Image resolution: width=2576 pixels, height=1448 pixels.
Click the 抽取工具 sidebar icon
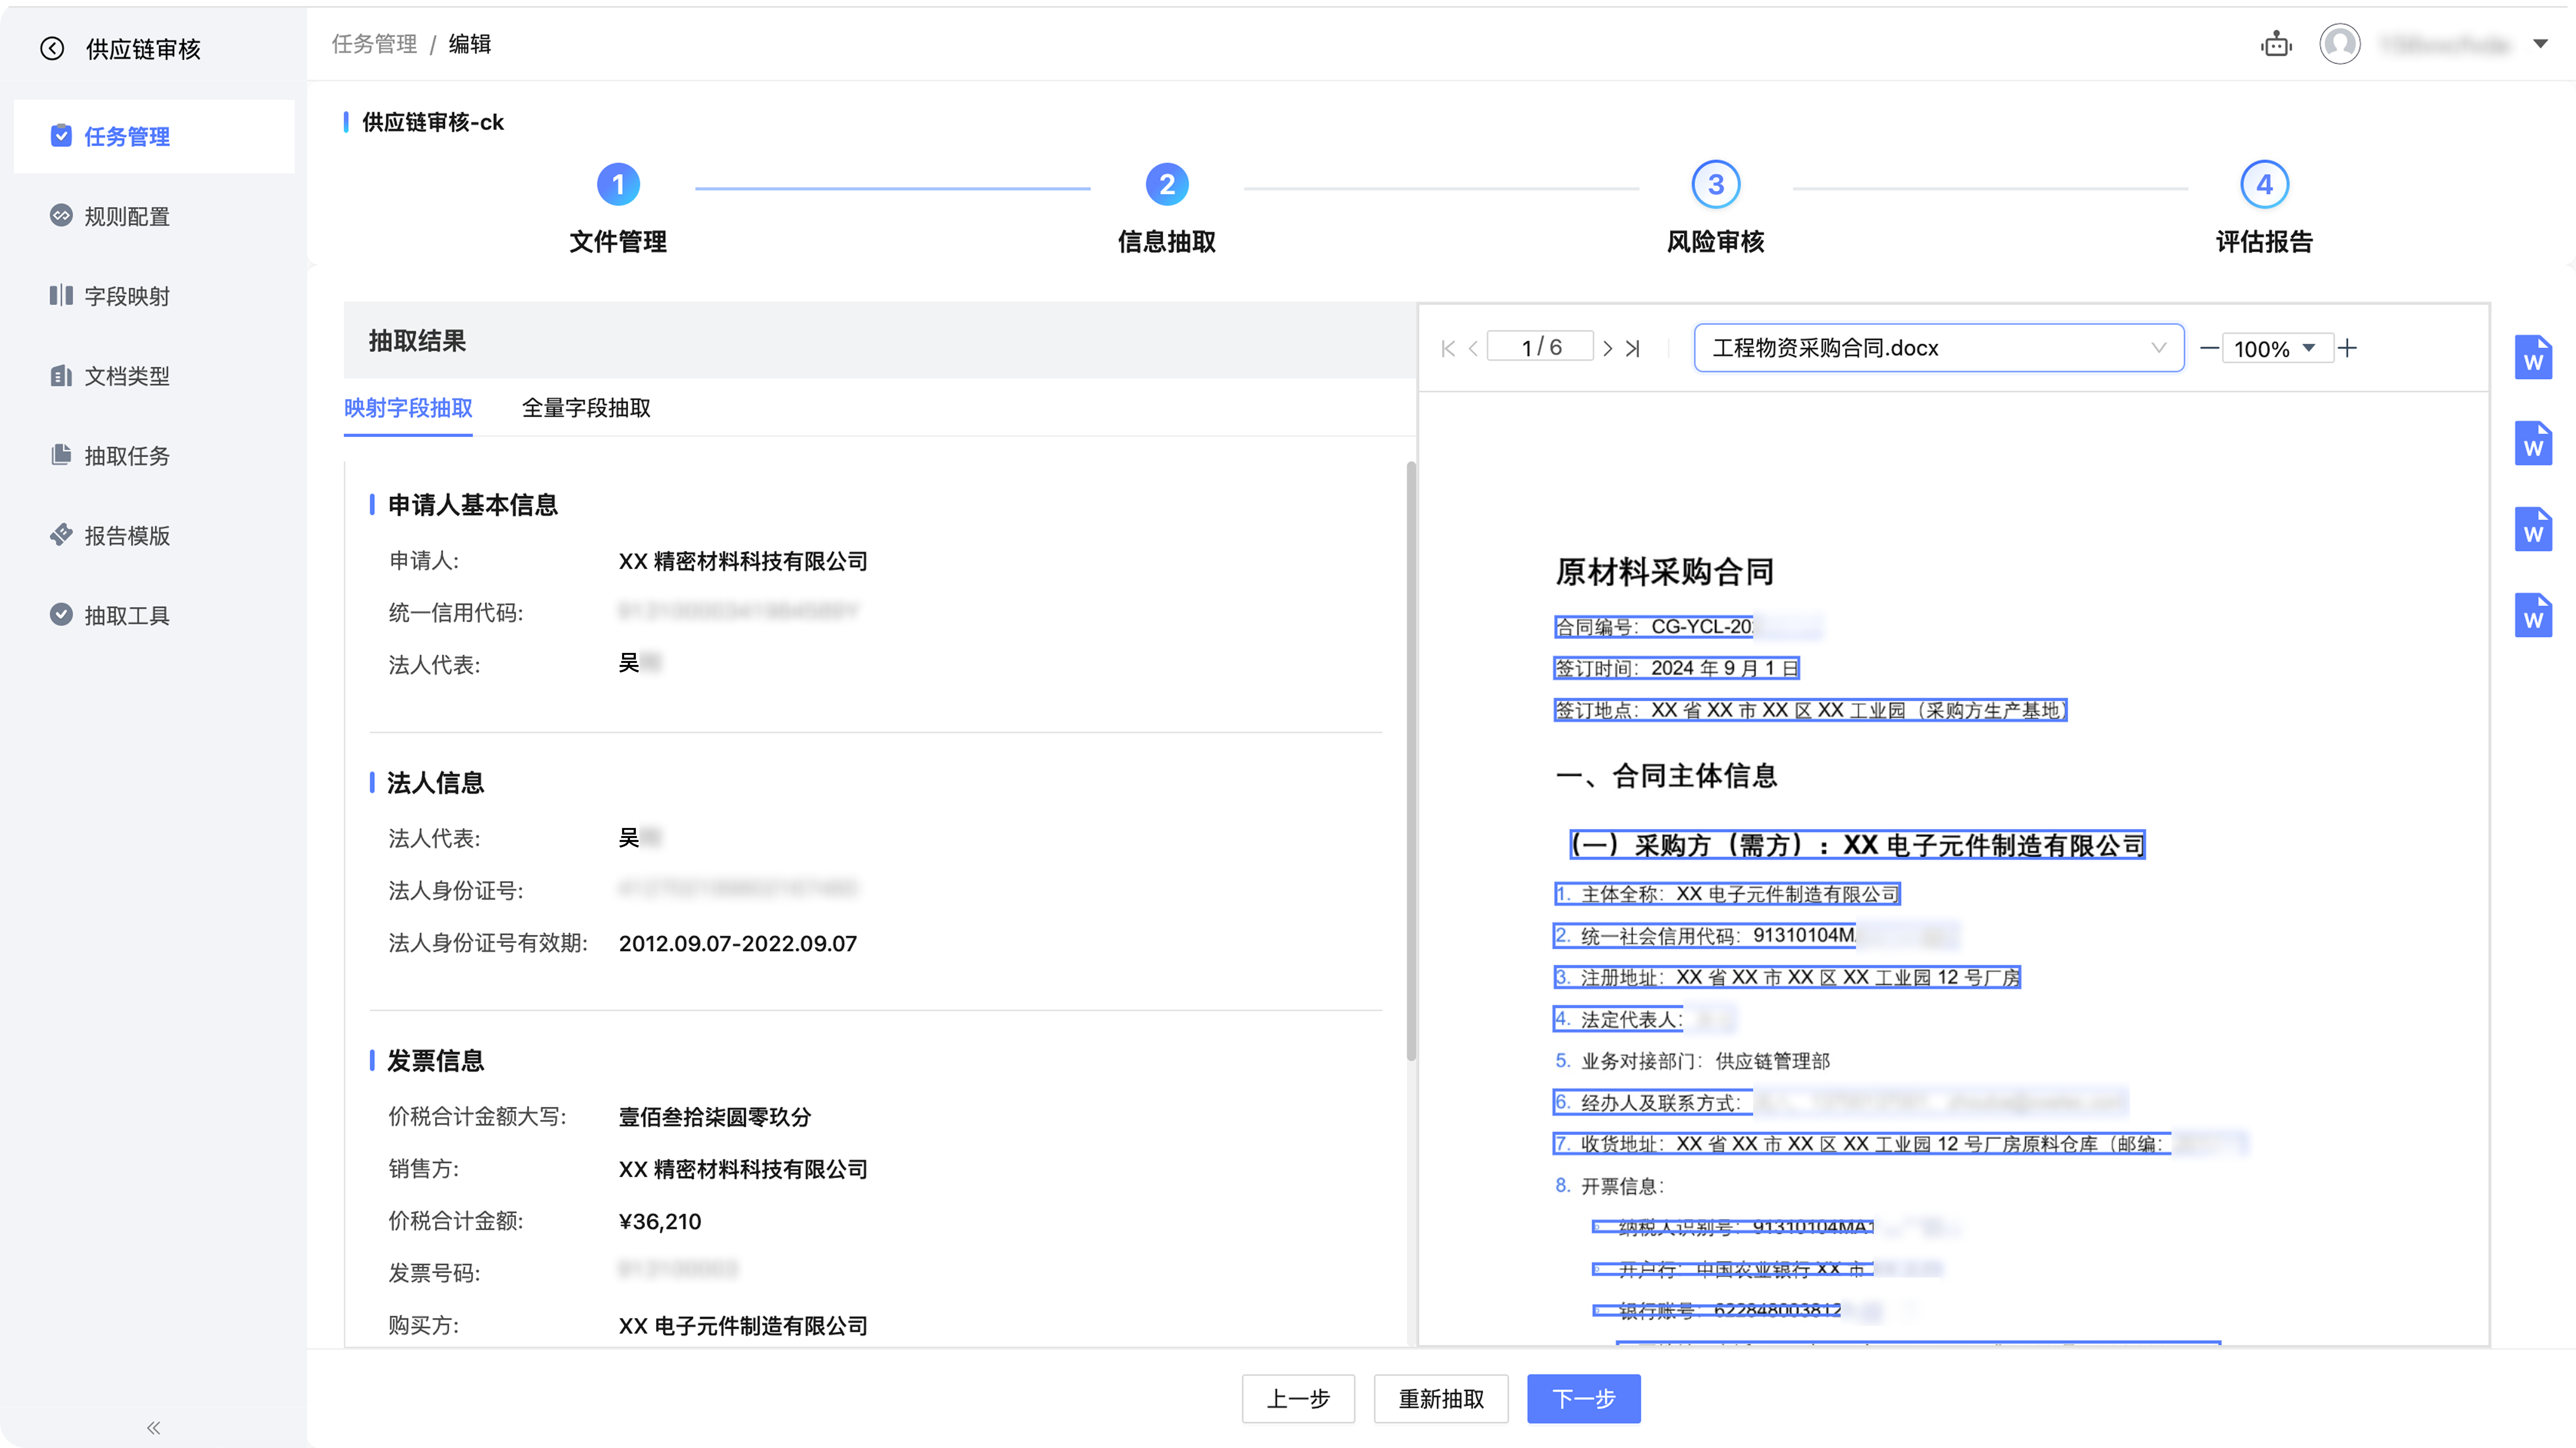(61, 615)
